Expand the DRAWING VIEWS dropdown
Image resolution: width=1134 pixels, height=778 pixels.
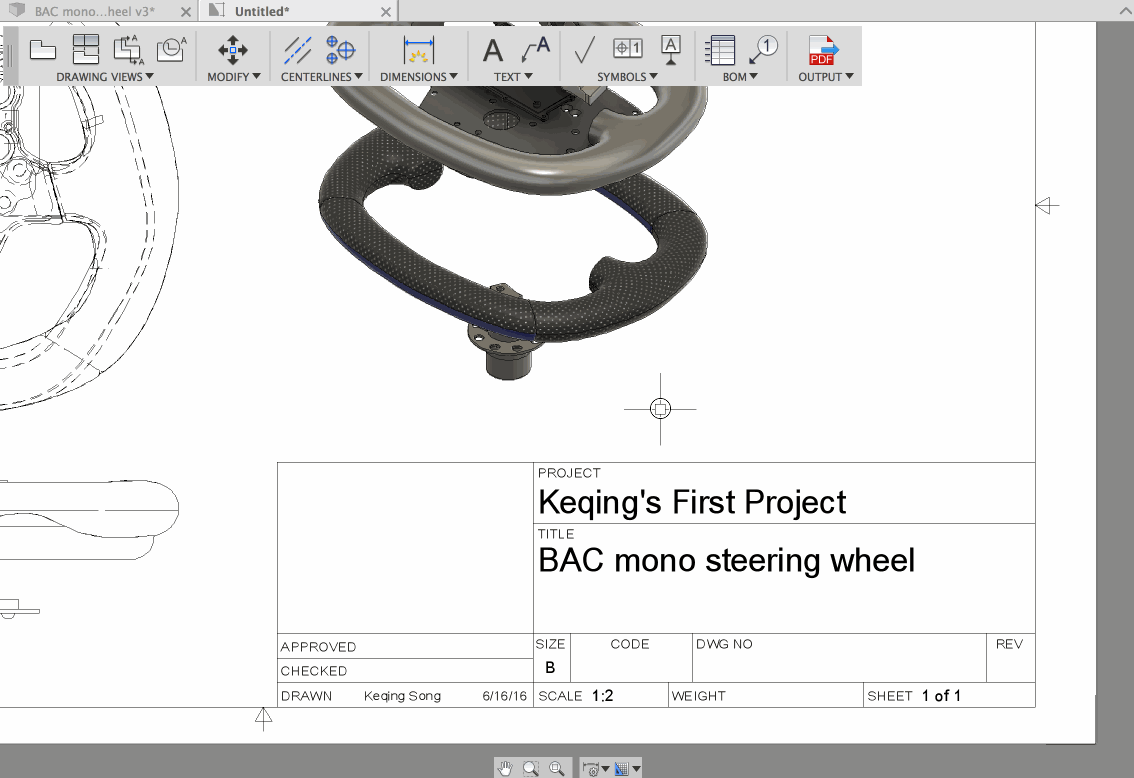click(x=105, y=77)
